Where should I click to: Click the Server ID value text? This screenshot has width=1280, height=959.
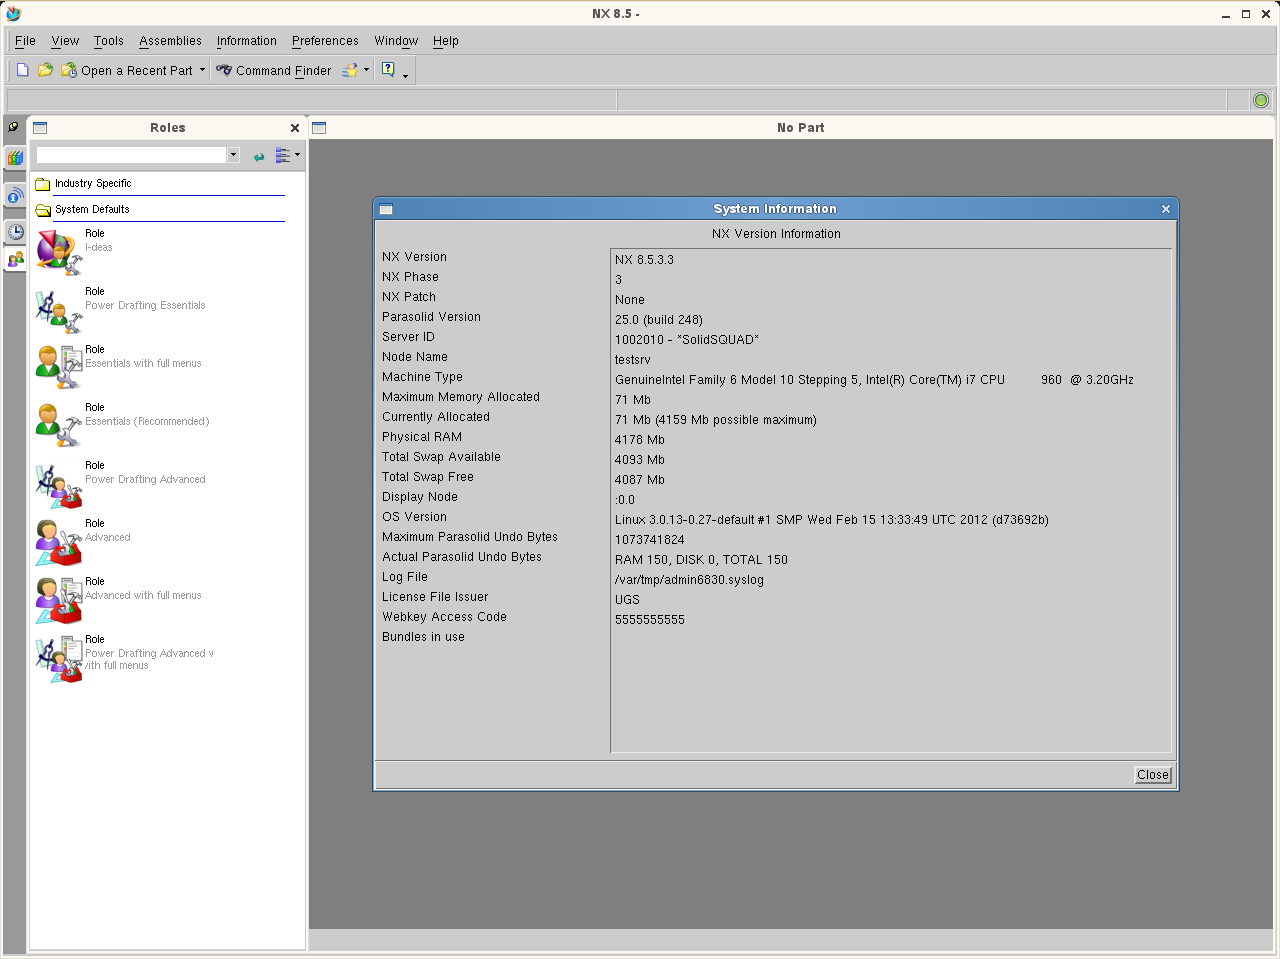click(x=687, y=340)
